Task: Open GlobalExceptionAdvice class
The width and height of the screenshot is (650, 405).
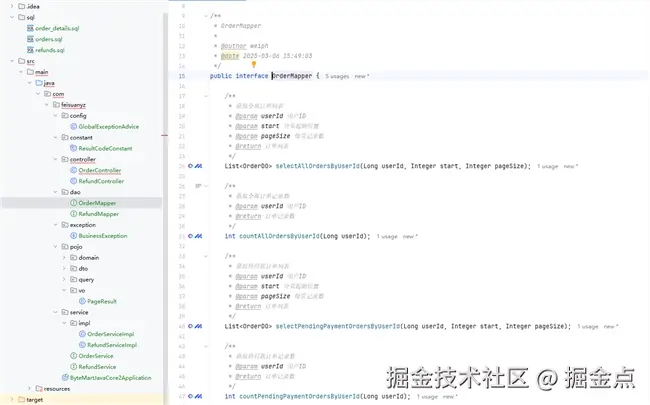Action: [109, 126]
